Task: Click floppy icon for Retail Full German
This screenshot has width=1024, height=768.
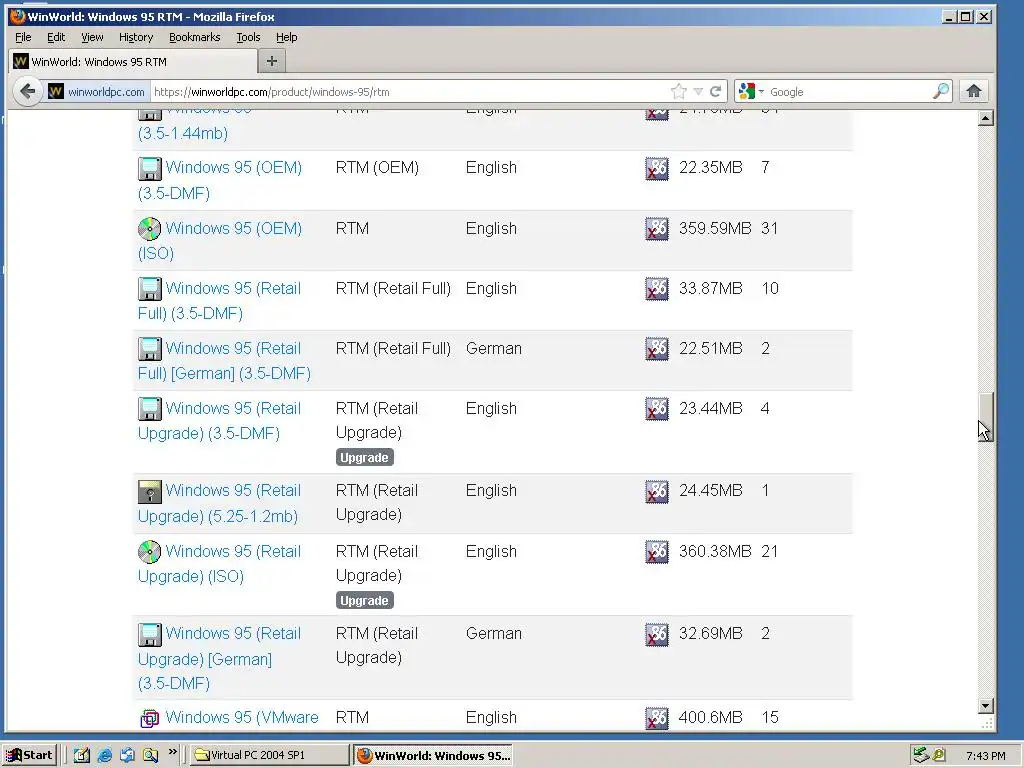Action: 150,349
